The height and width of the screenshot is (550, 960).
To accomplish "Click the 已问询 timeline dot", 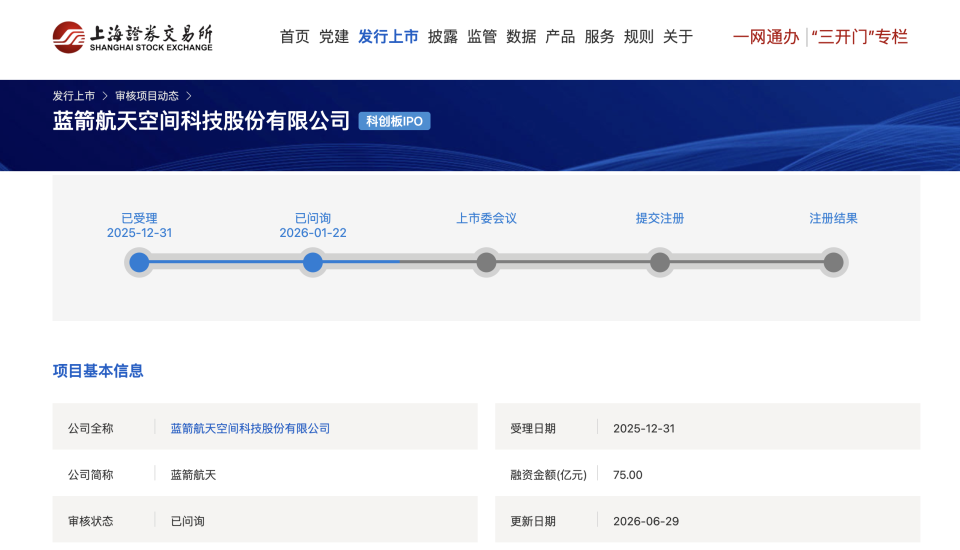I will click(x=313, y=263).
